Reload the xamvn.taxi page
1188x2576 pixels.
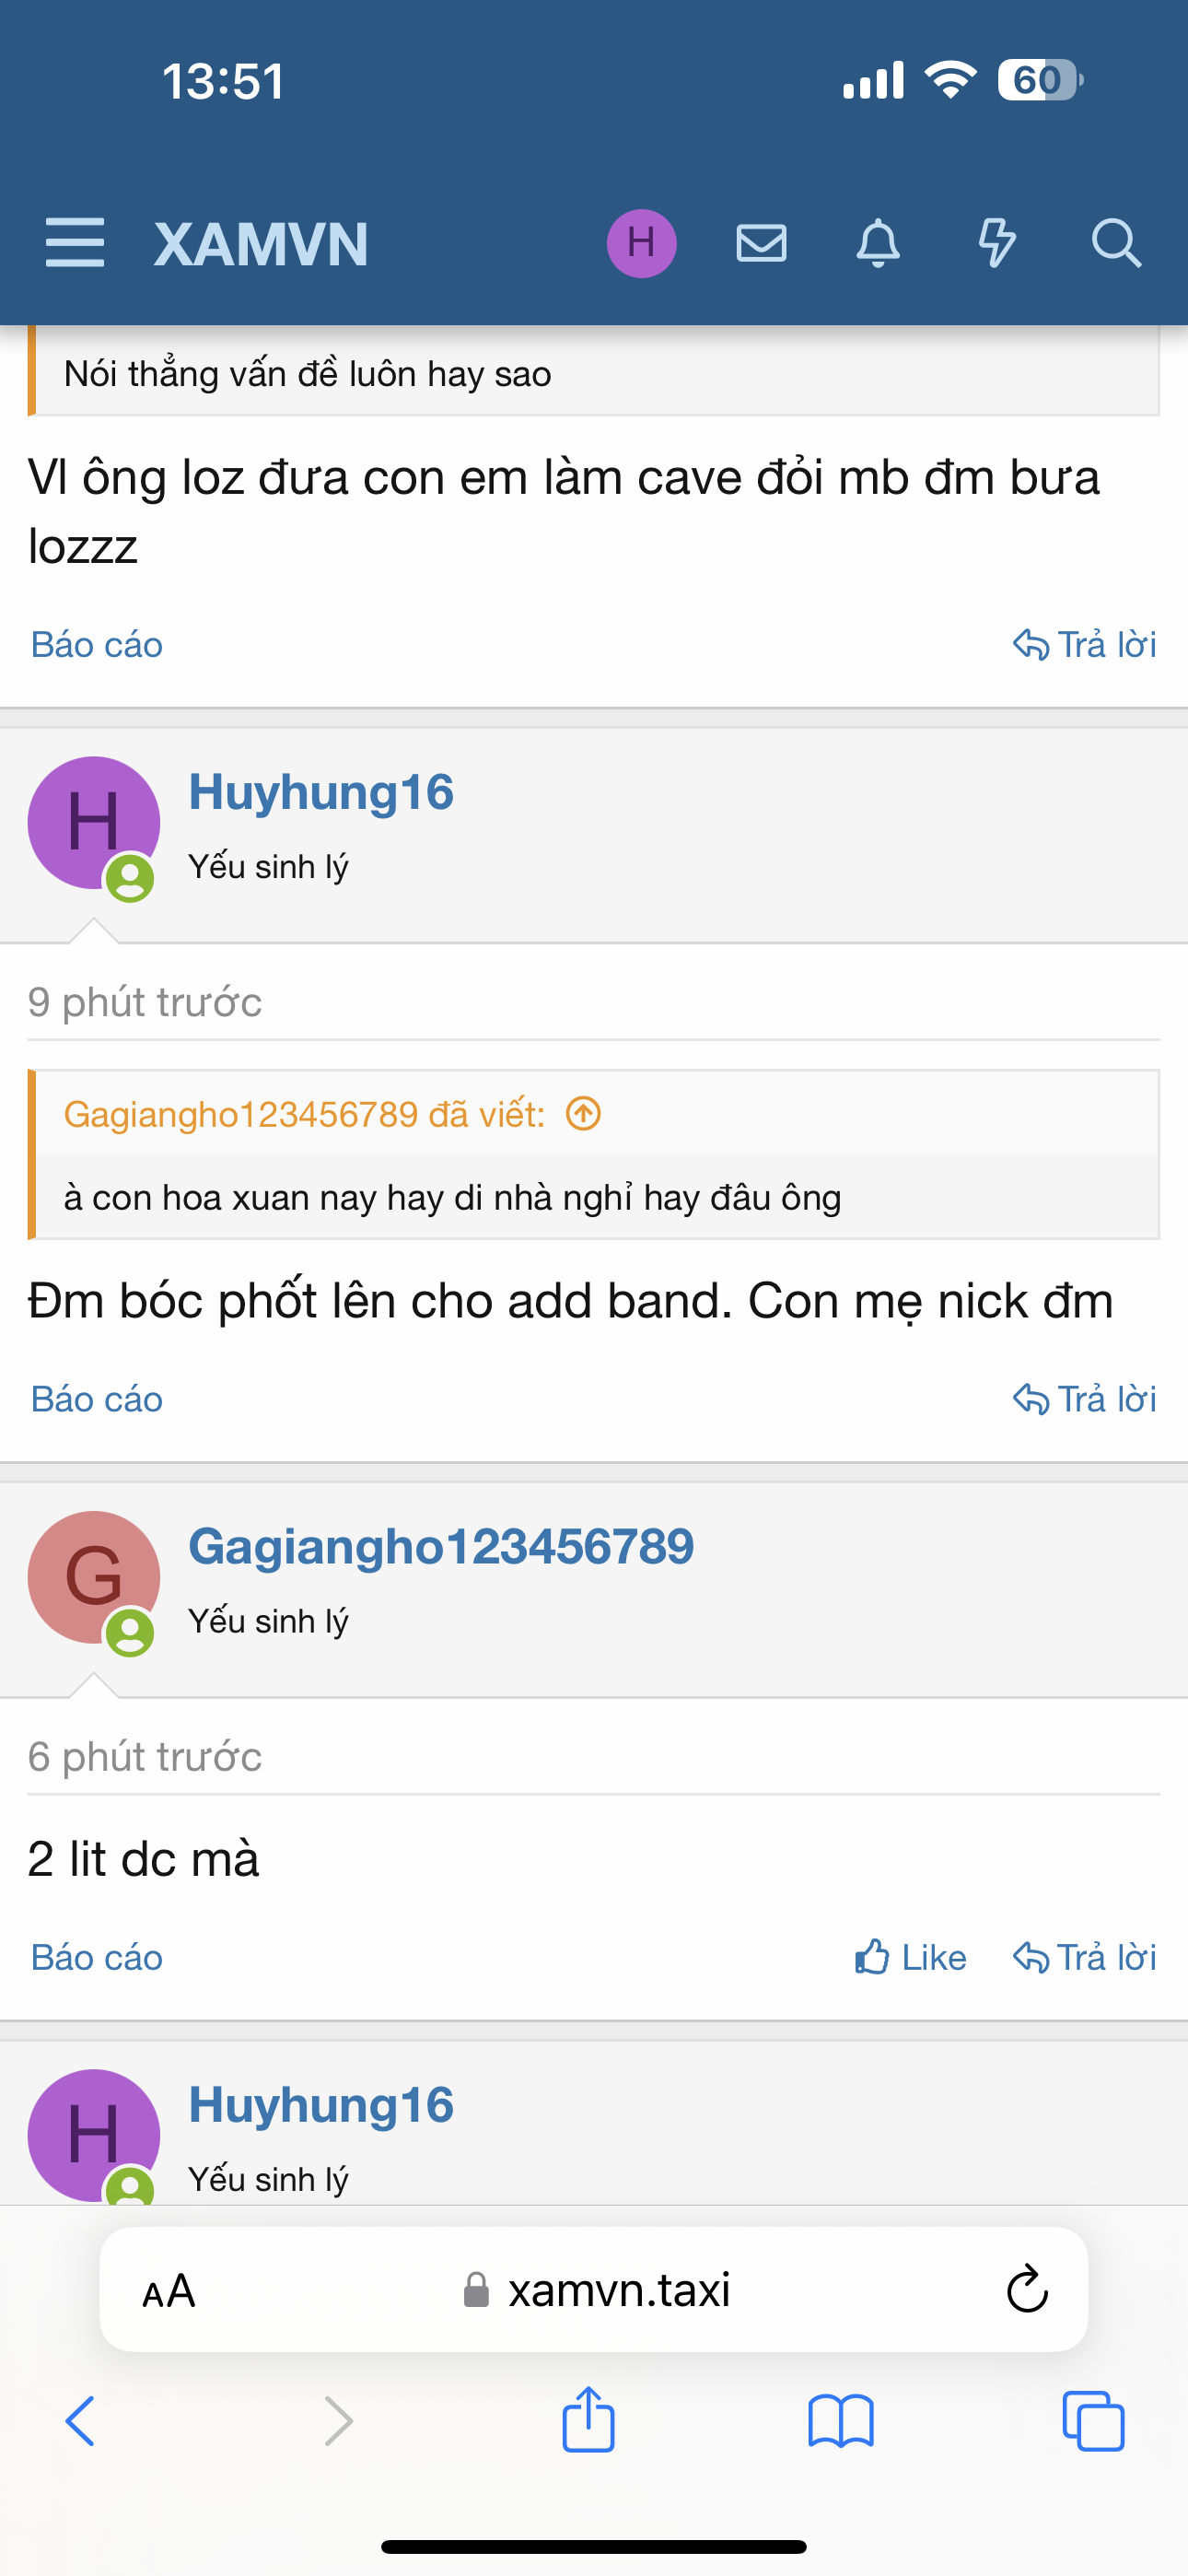pyautogui.click(x=1026, y=2289)
